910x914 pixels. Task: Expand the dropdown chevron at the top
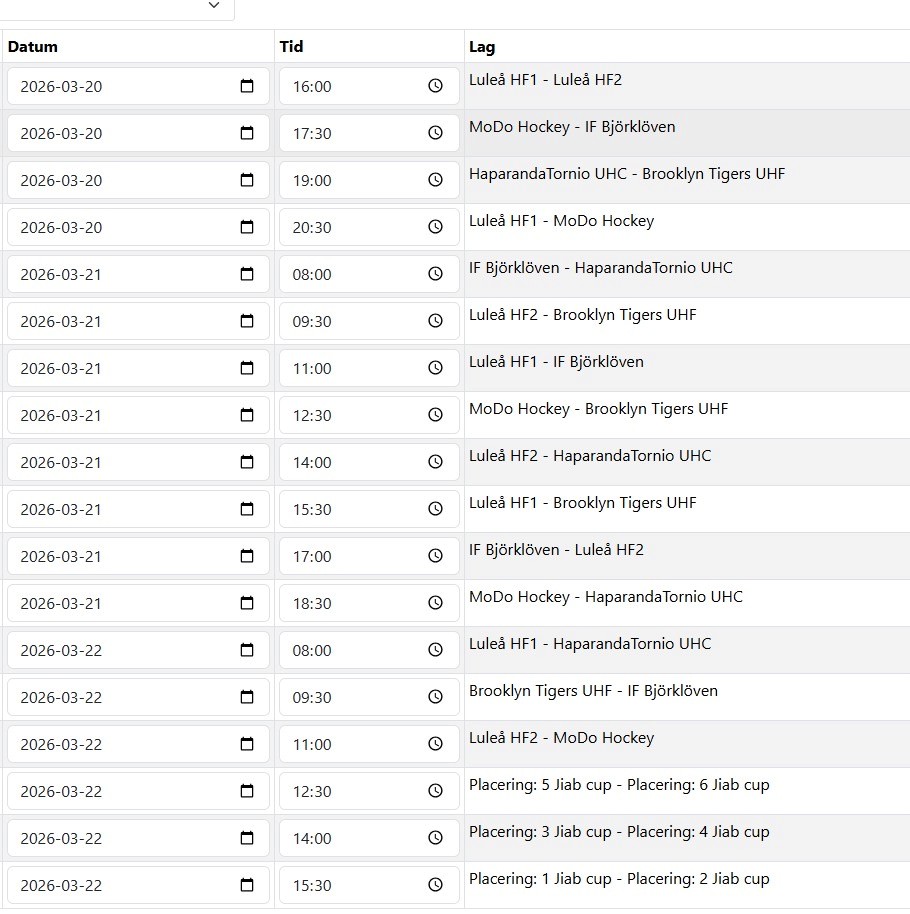[214, 6]
